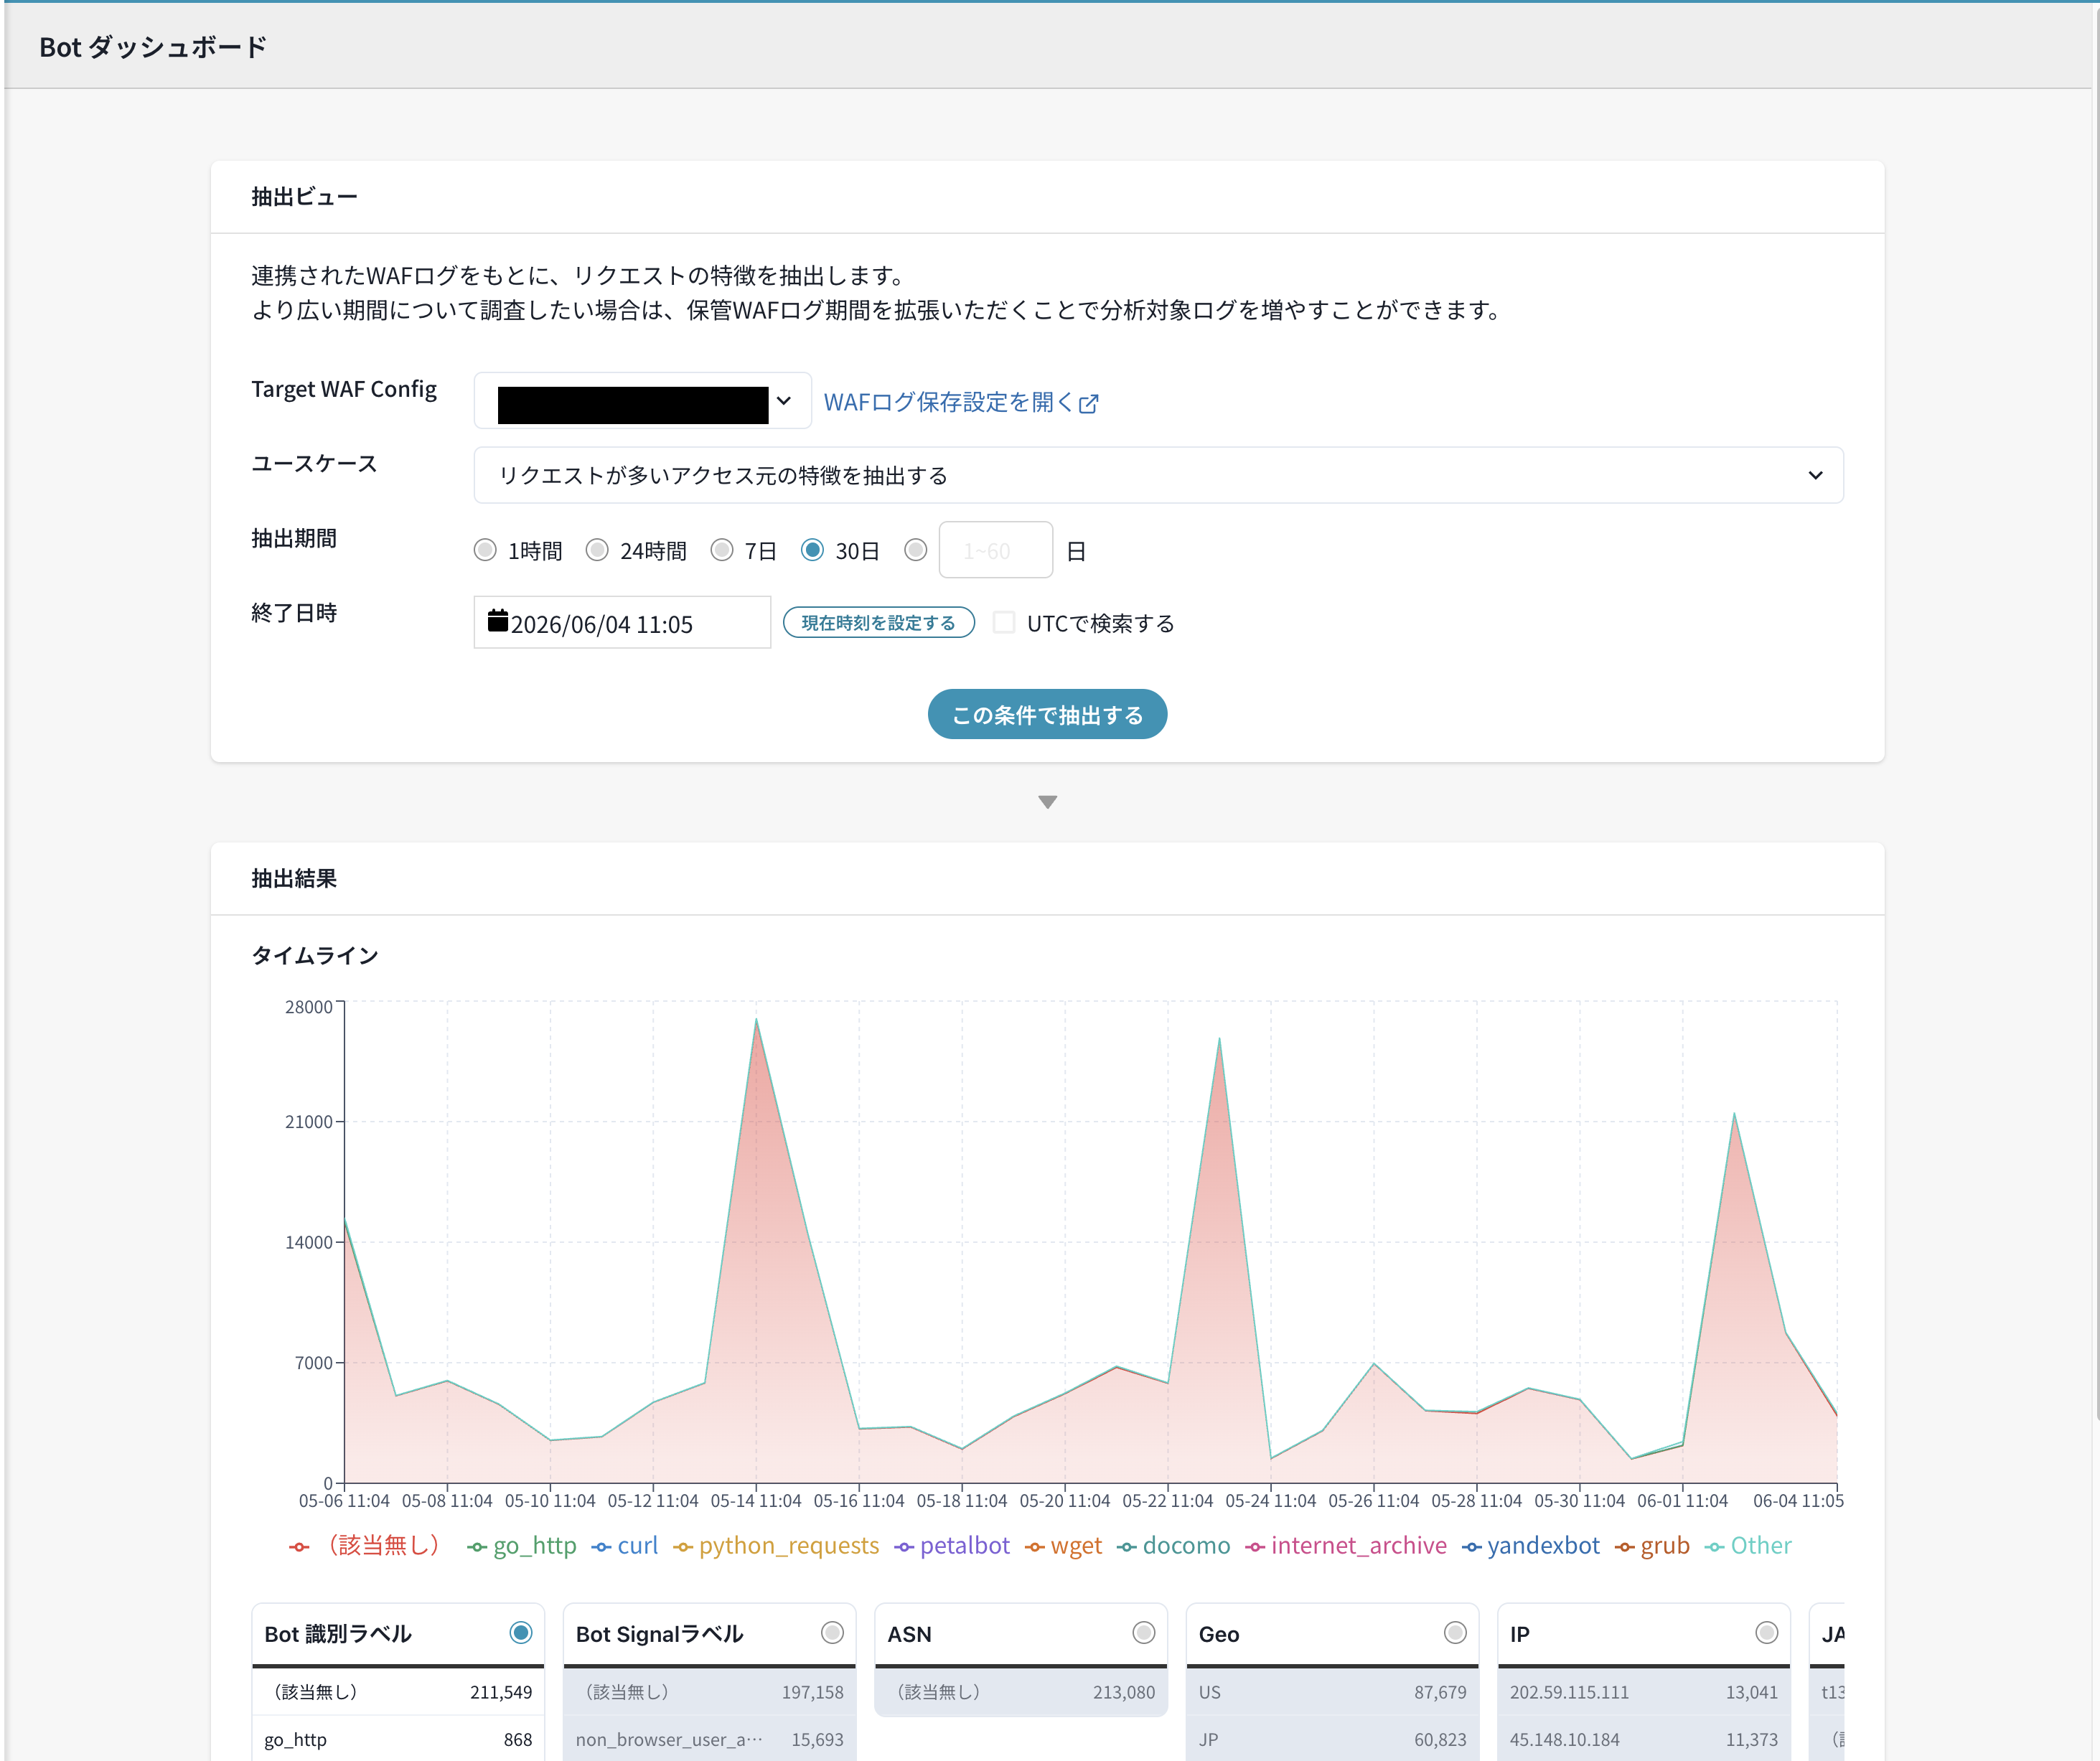Click ASN (該当無し) 213,080 row
Viewport: 2100px width, 1761px height.
(x=1021, y=1692)
